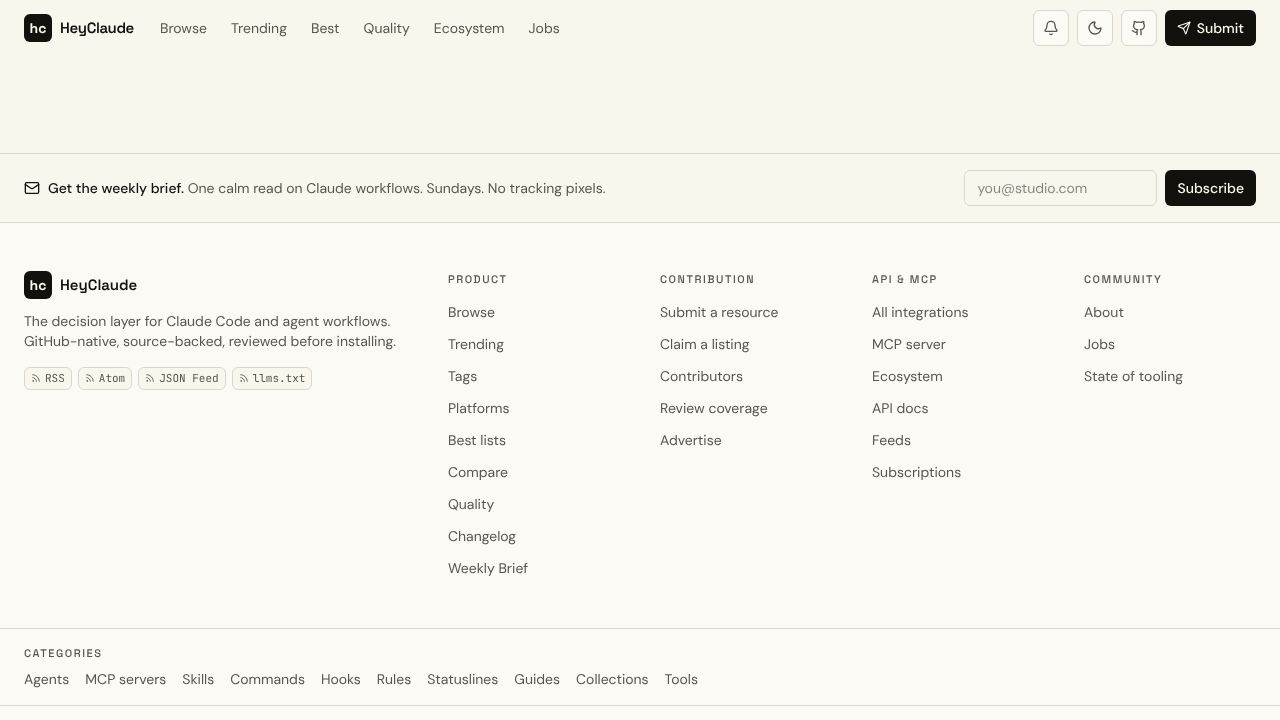Open Browse in top navigation
This screenshot has width=1280, height=720.
click(x=183, y=28)
